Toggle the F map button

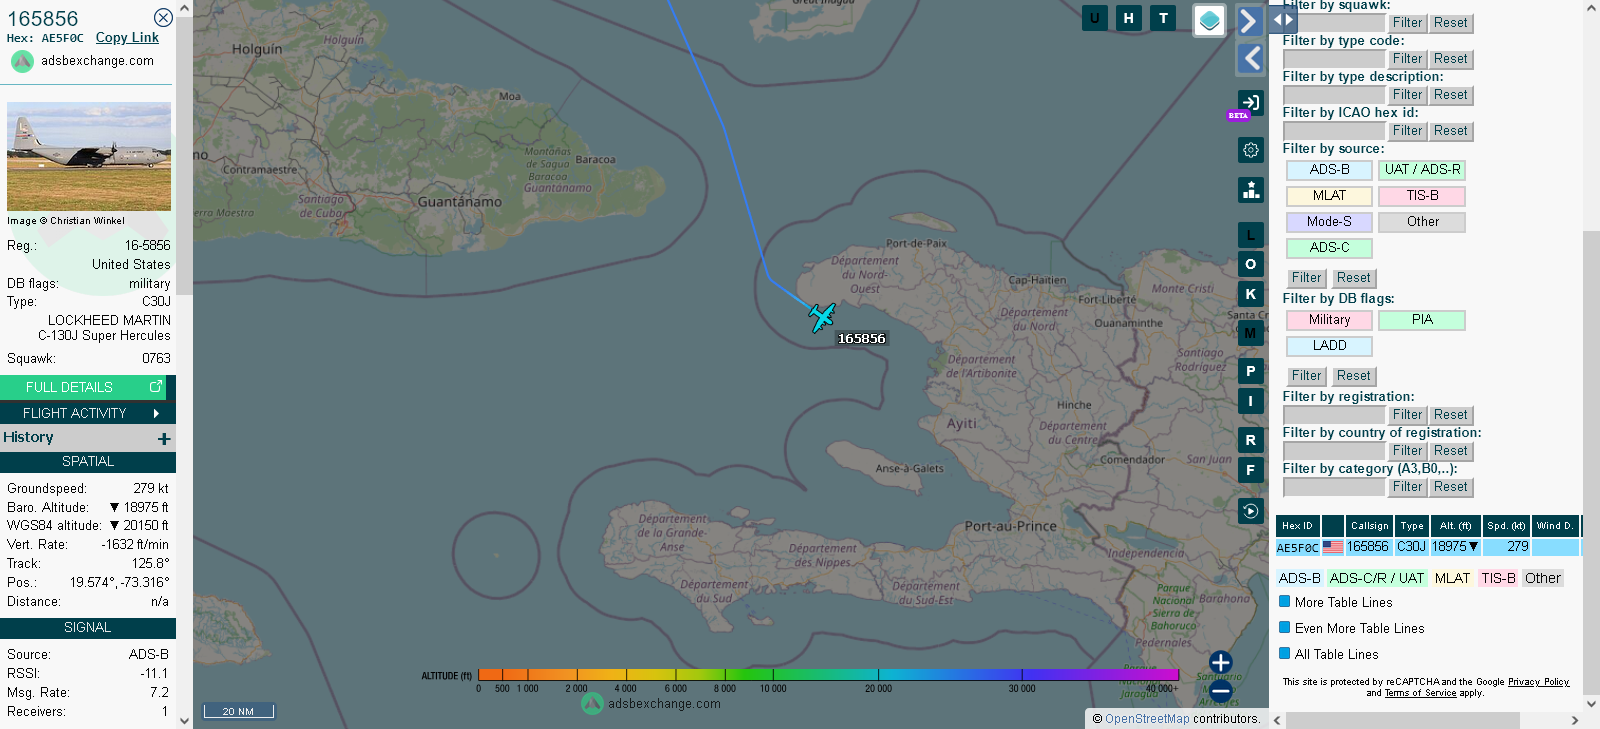[1250, 470]
